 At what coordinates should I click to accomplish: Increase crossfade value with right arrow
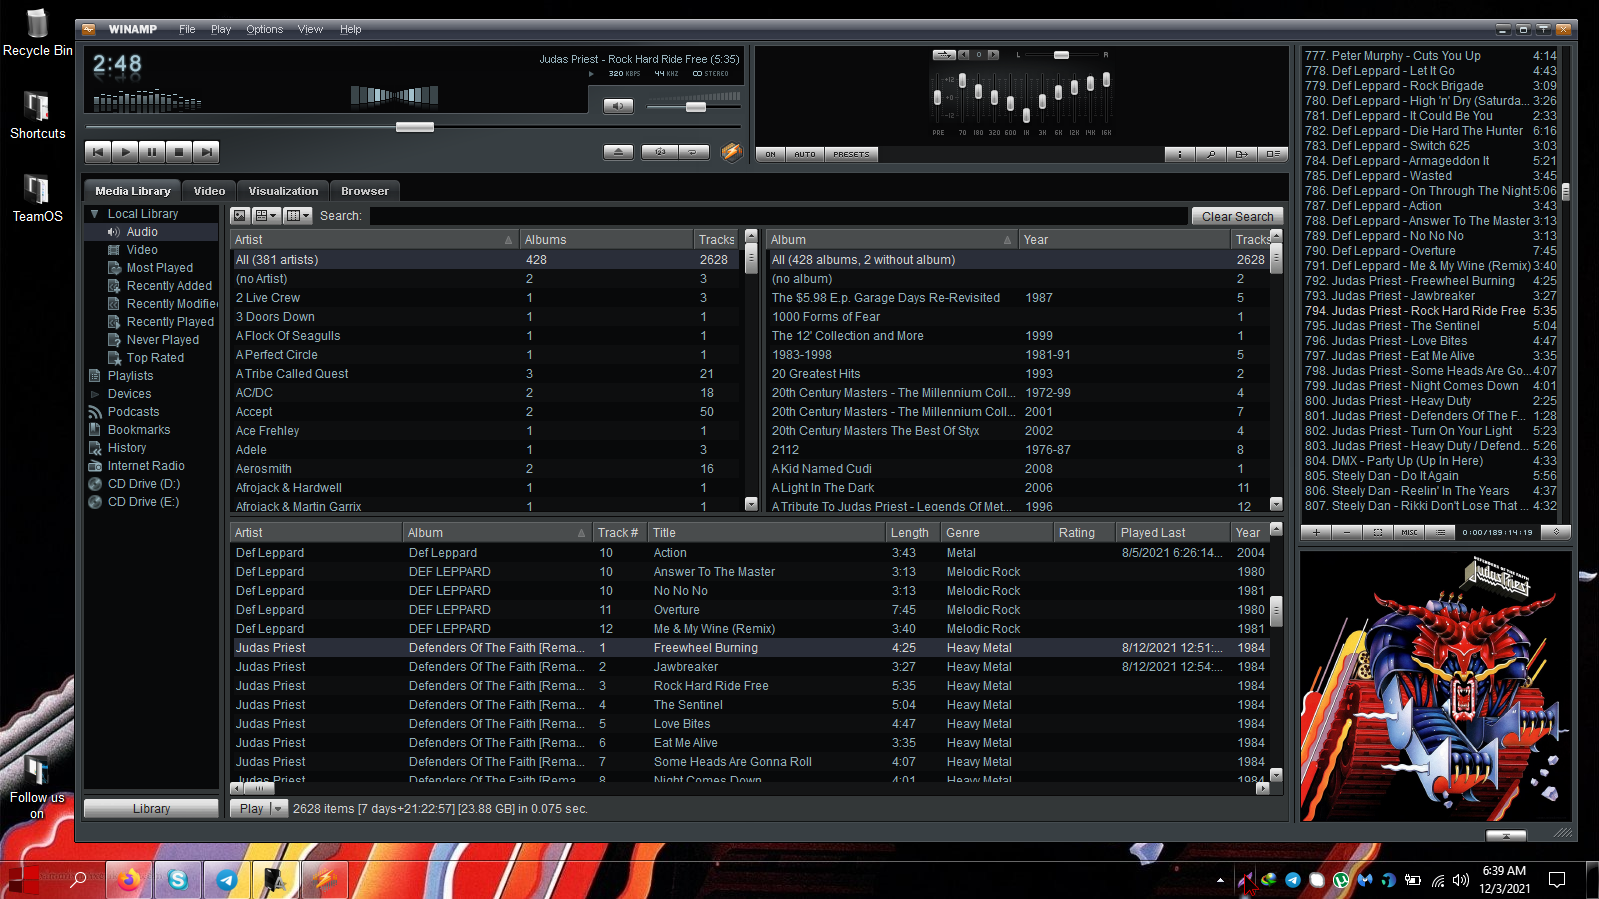[993, 55]
